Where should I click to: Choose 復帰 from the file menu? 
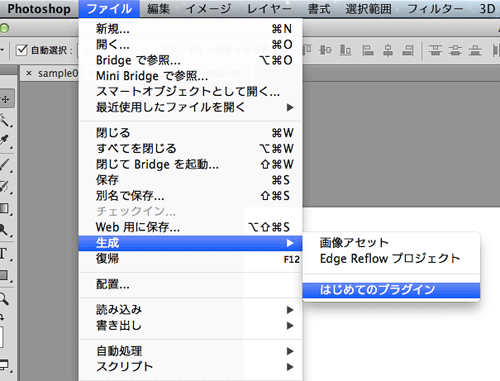point(191,259)
